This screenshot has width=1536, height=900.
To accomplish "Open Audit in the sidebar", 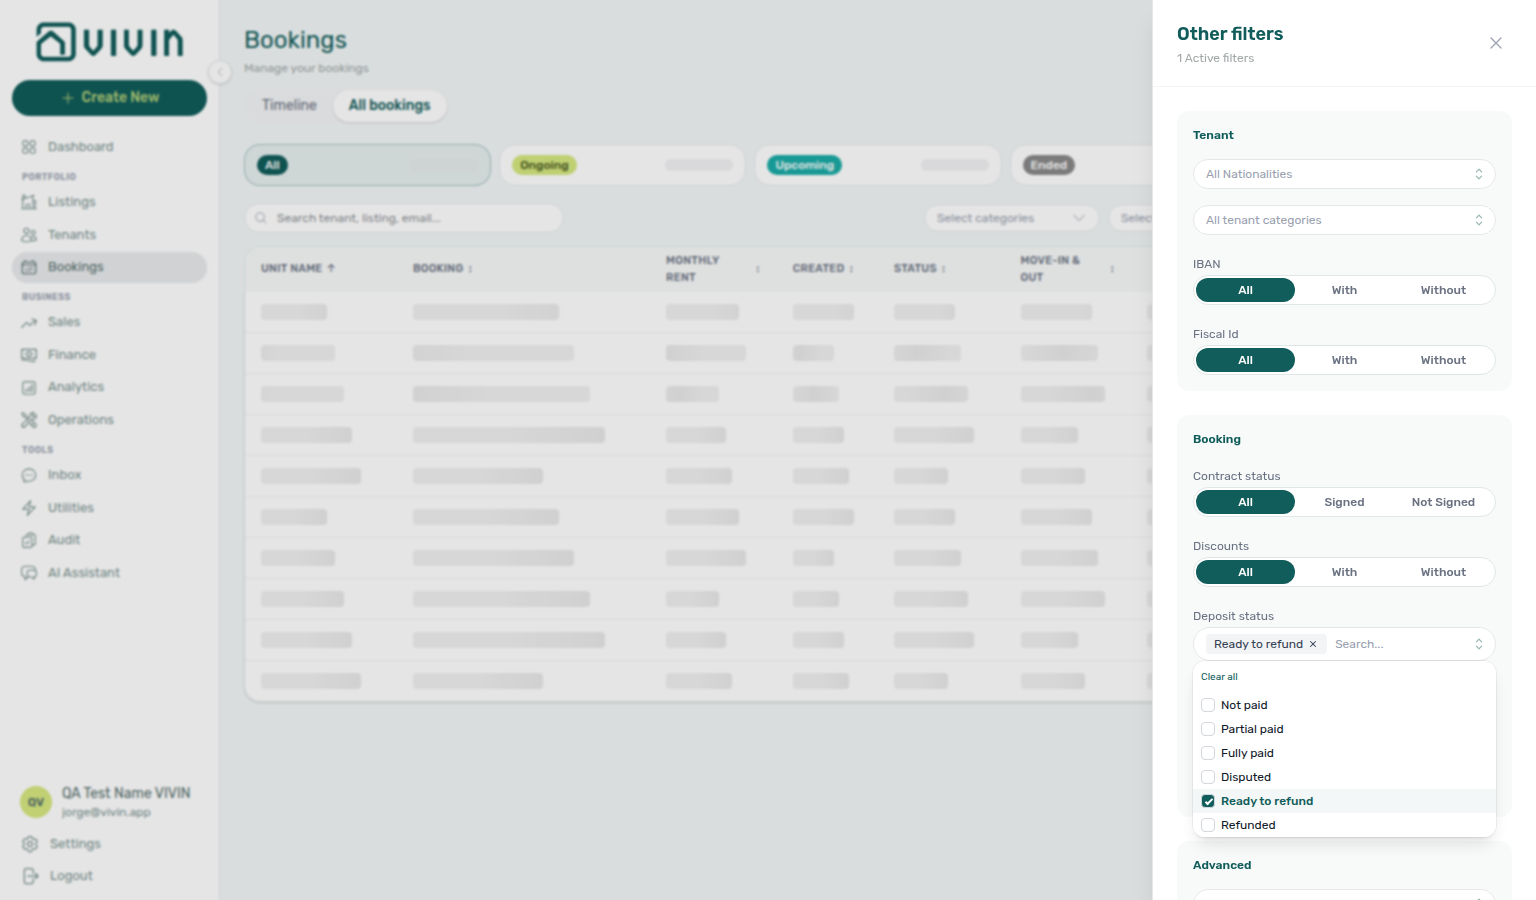I will pyautogui.click(x=109, y=540).
